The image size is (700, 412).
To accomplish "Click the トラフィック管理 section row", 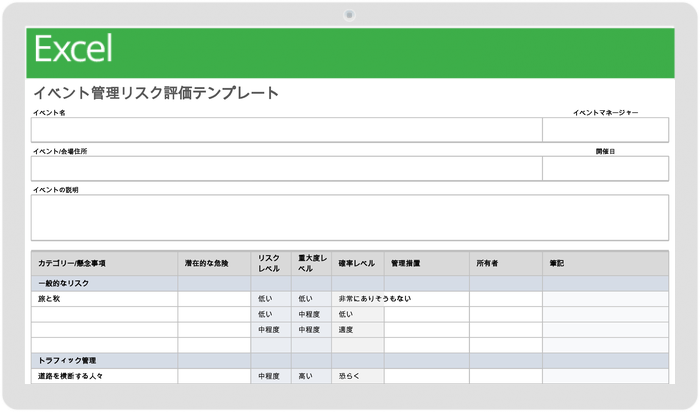I will tap(350, 361).
